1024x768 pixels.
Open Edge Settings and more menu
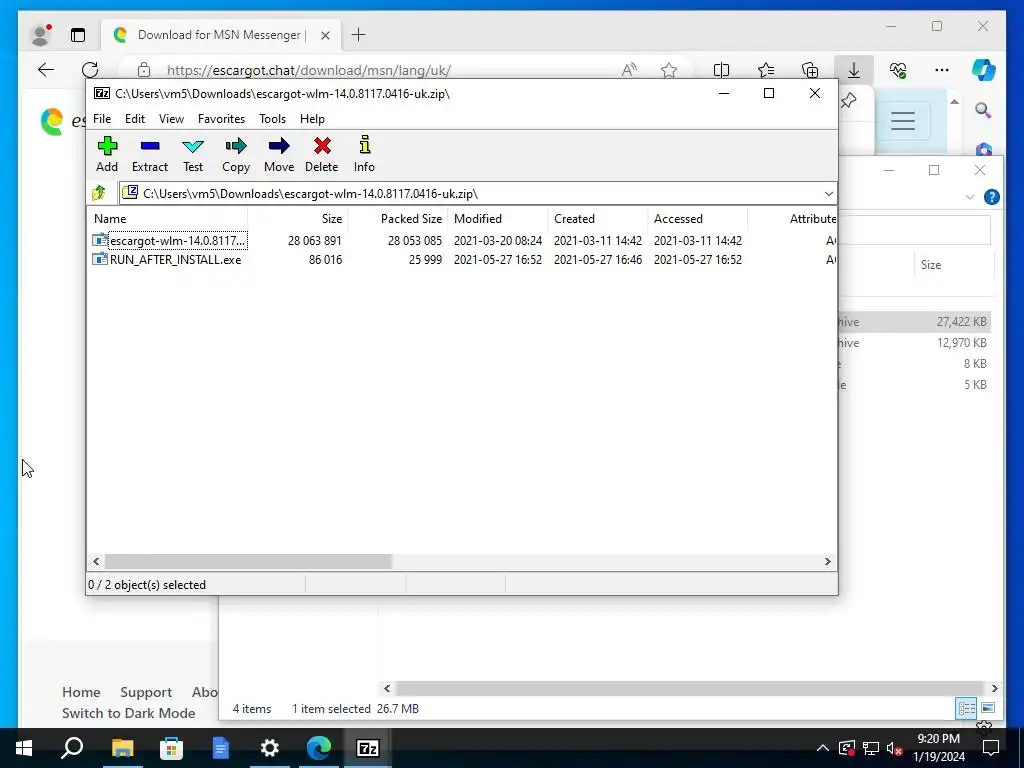pos(942,70)
